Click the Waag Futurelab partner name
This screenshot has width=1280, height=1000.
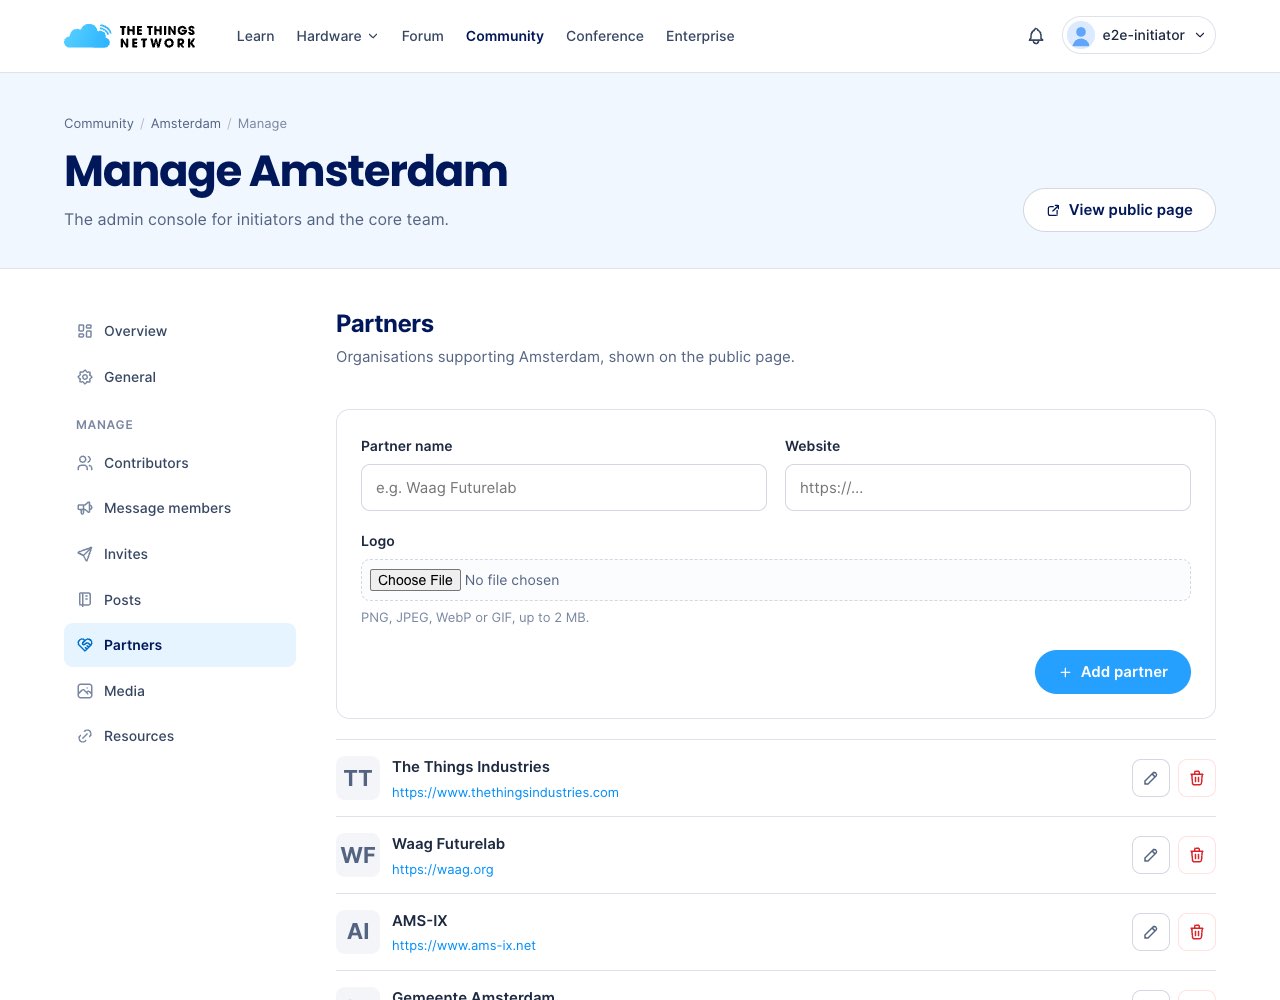(x=448, y=844)
